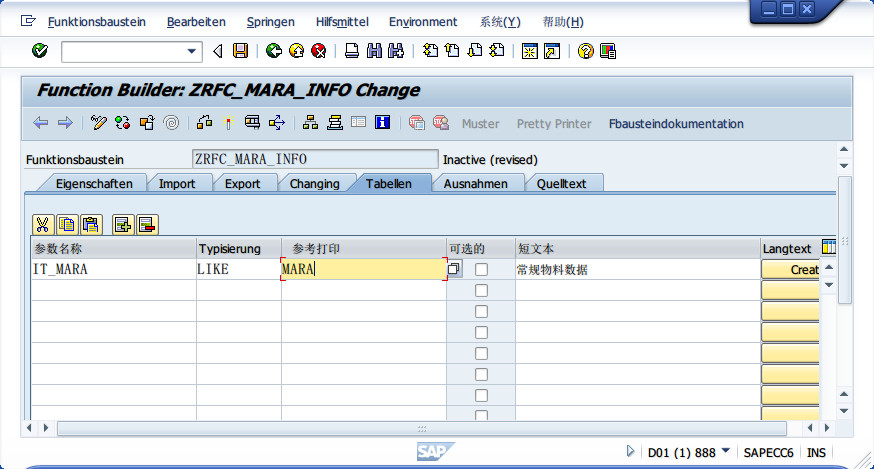Click the red Cancel icon
874x469 pixels.
(x=318, y=51)
